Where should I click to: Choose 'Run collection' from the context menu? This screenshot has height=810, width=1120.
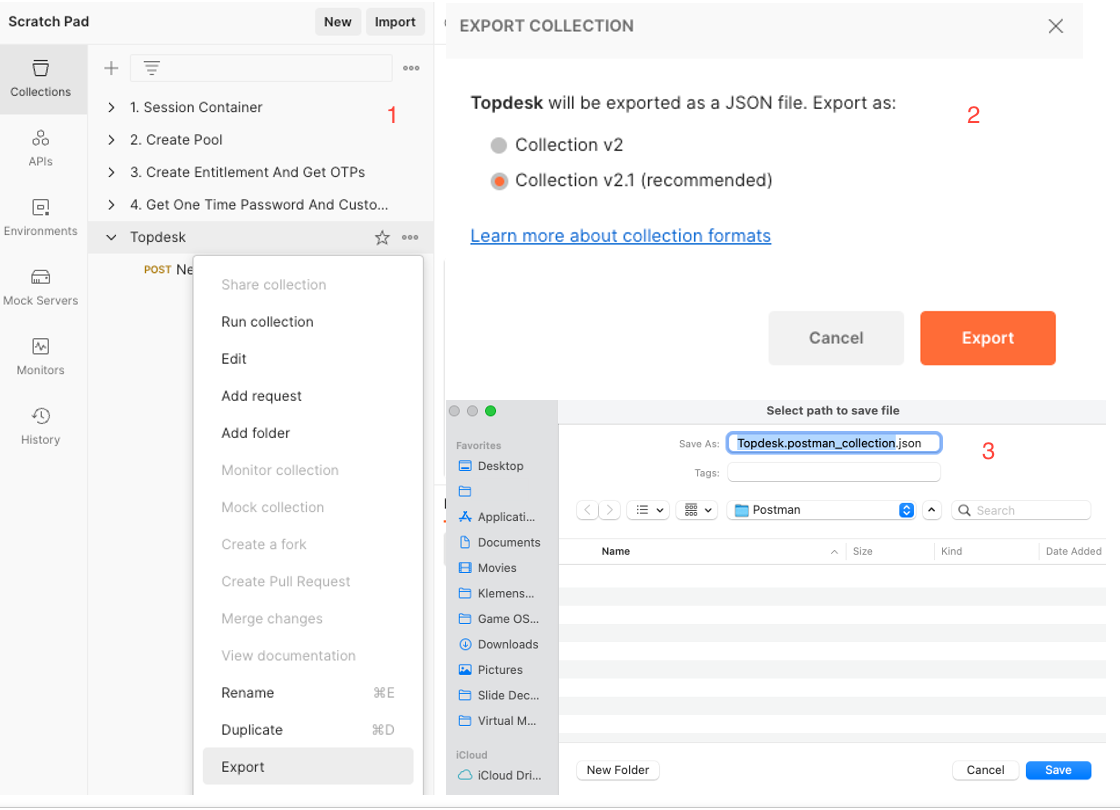(x=266, y=321)
